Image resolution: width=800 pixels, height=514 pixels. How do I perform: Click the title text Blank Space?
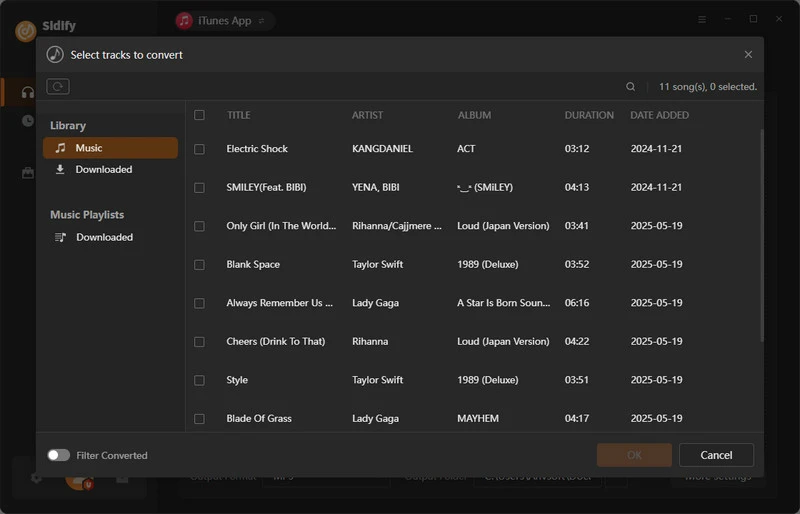[253, 264]
